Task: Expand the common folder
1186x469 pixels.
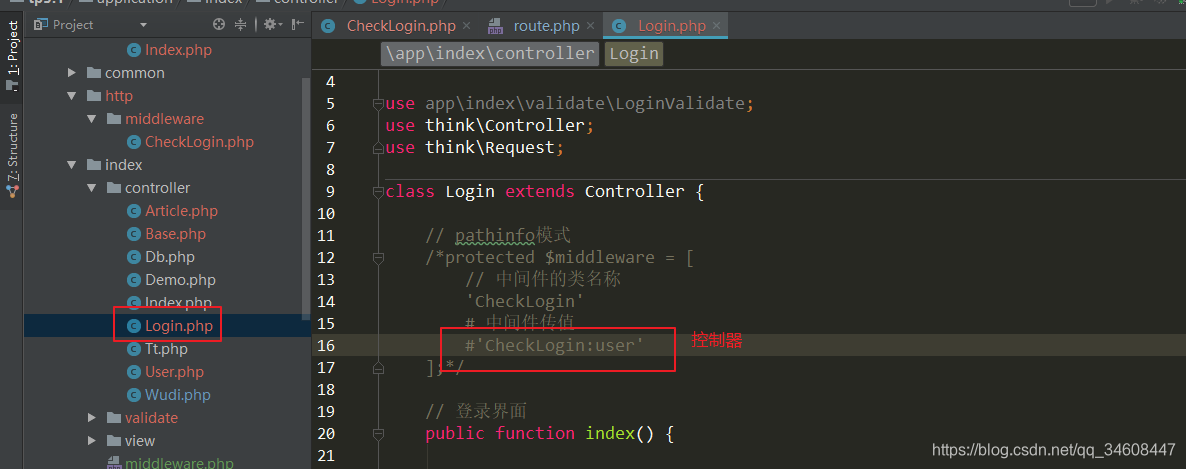Action: click(x=72, y=73)
